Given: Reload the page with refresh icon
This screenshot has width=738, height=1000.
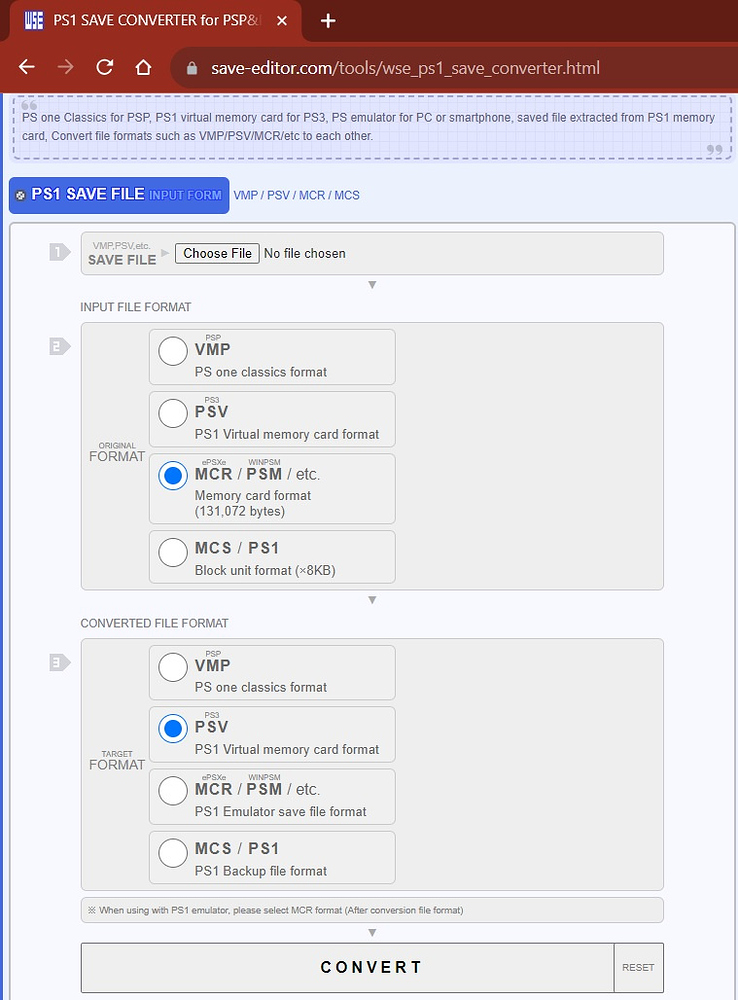Looking at the screenshot, I should (x=104, y=67).
